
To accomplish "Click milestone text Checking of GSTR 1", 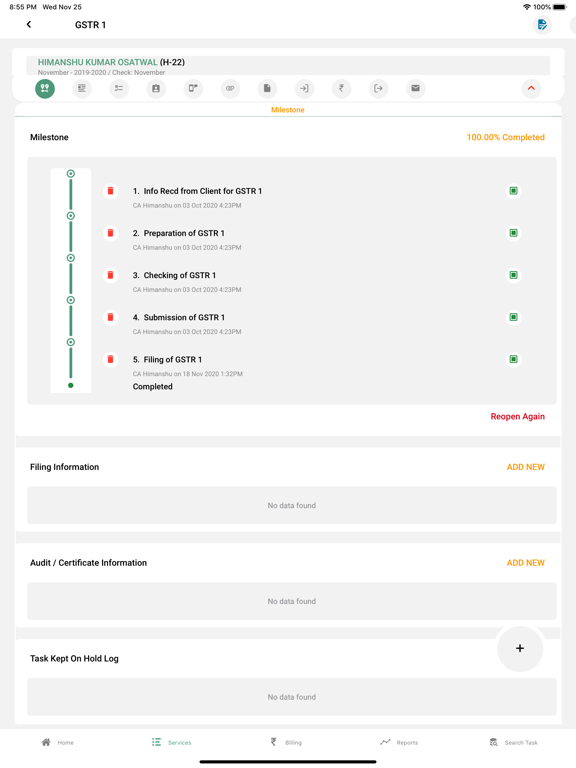I will coord(180,275).
